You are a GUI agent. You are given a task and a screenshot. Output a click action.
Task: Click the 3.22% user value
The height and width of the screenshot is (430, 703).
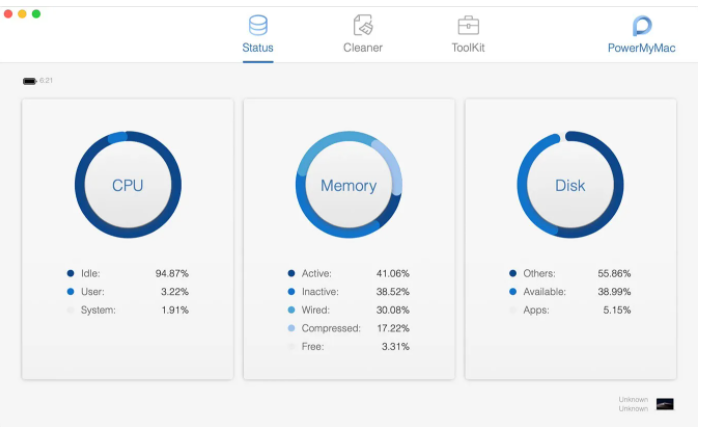(175, 291)
